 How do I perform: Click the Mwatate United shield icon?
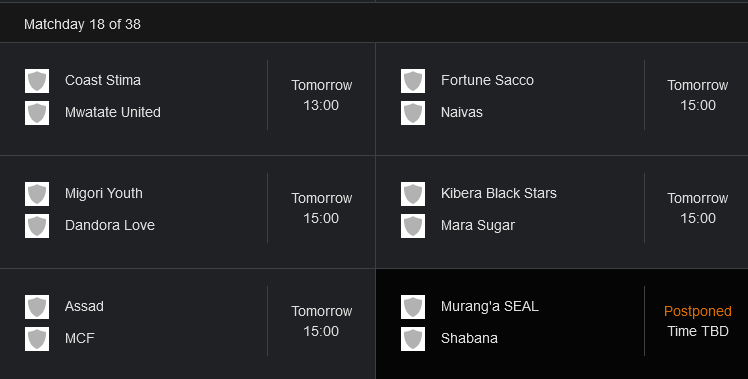[37, 113]
